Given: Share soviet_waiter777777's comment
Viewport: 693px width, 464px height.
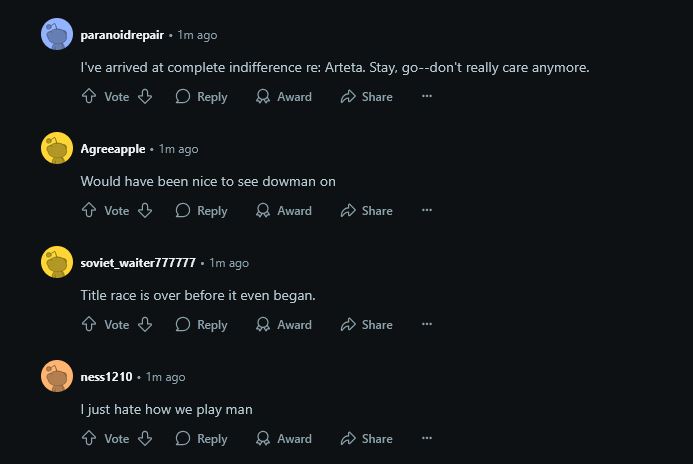Looking at the screenshot, I should [366, 324].
